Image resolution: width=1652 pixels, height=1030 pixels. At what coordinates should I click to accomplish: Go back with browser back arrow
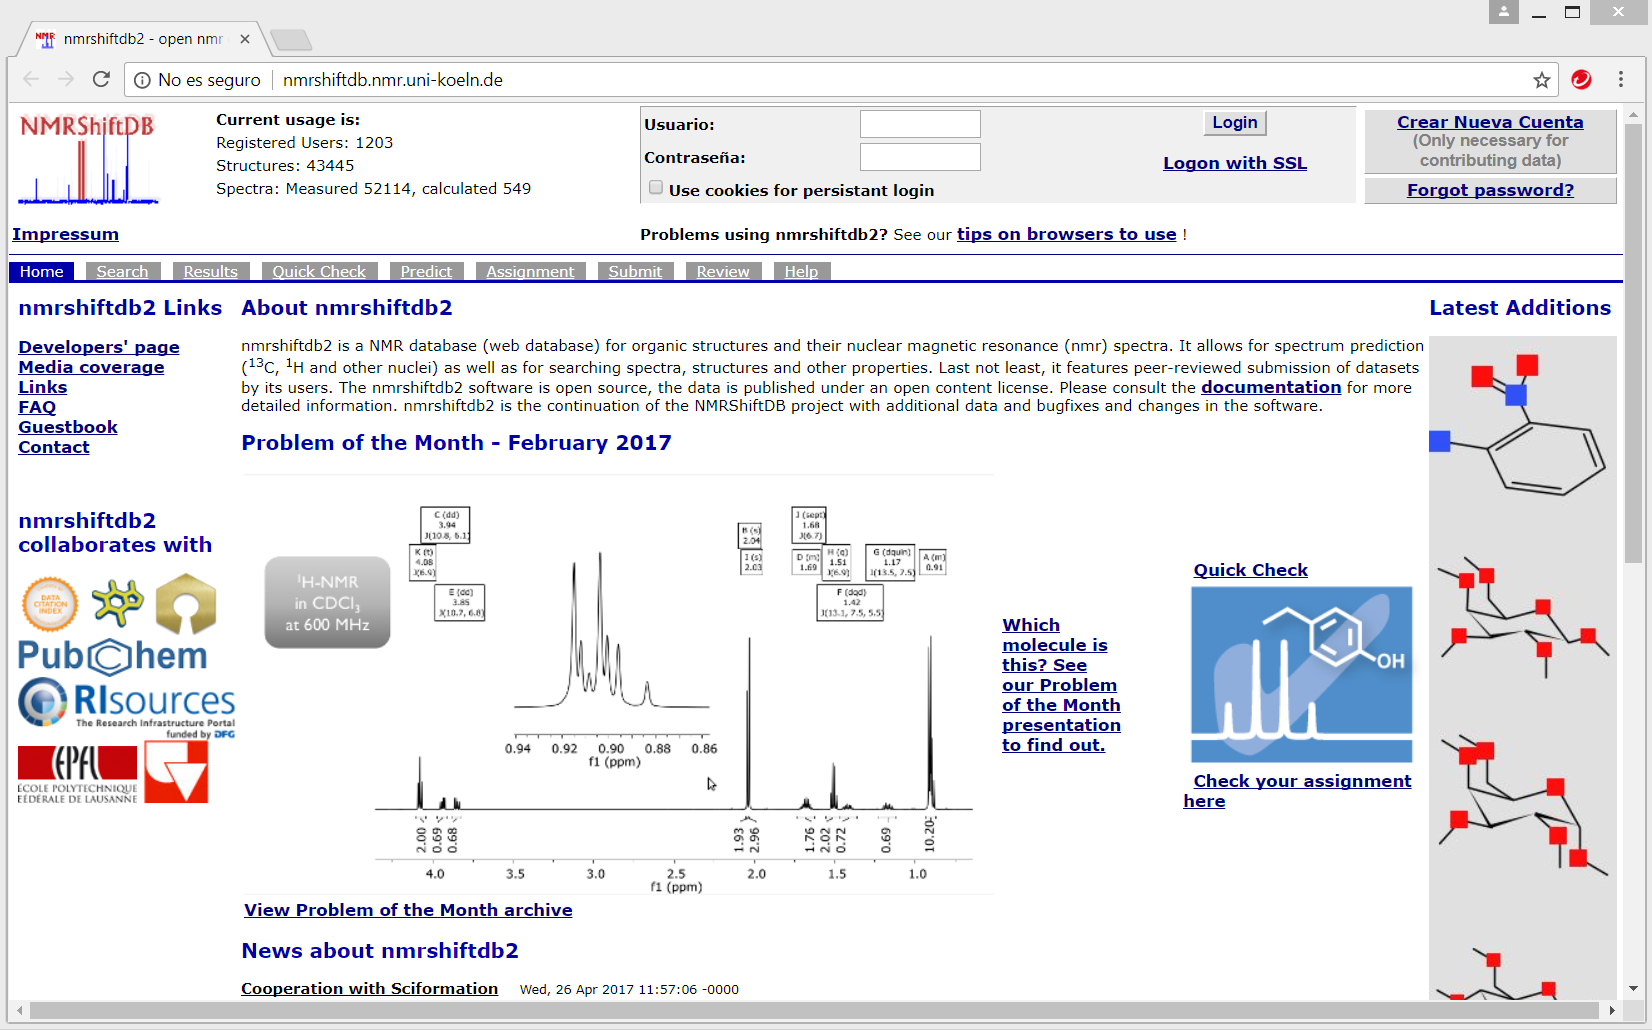(x=31, y=79)
